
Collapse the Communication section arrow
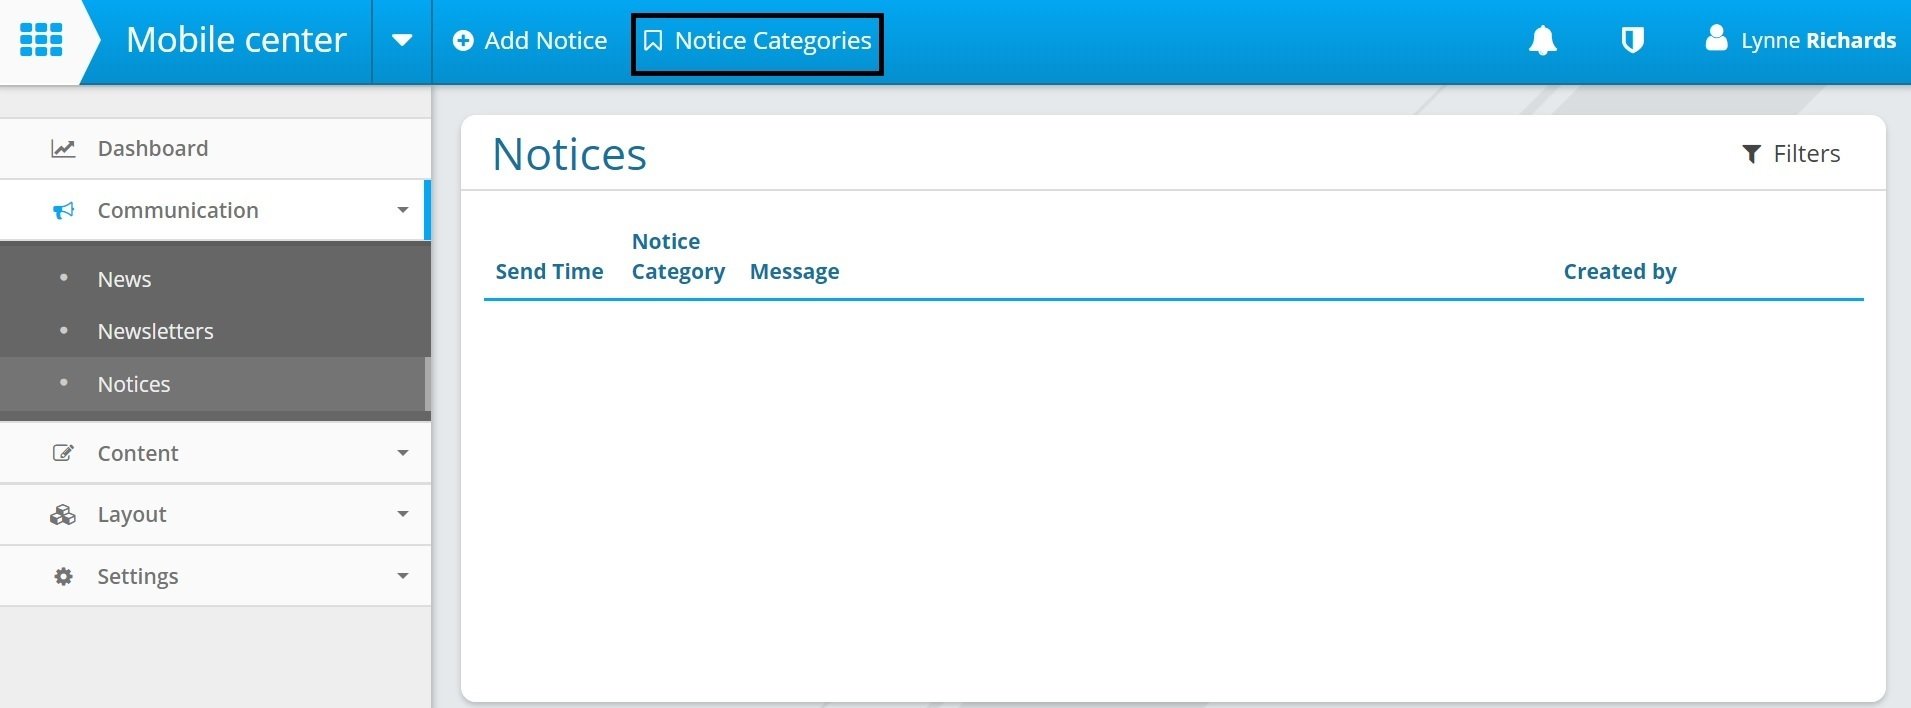pos(403,210)
